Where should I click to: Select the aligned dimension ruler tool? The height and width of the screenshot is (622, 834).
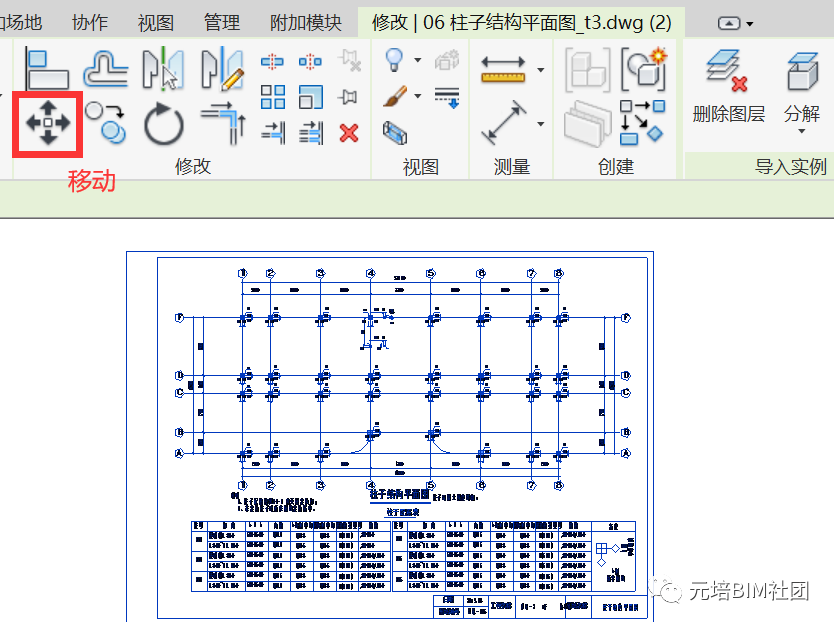click(x=504, y=69)
